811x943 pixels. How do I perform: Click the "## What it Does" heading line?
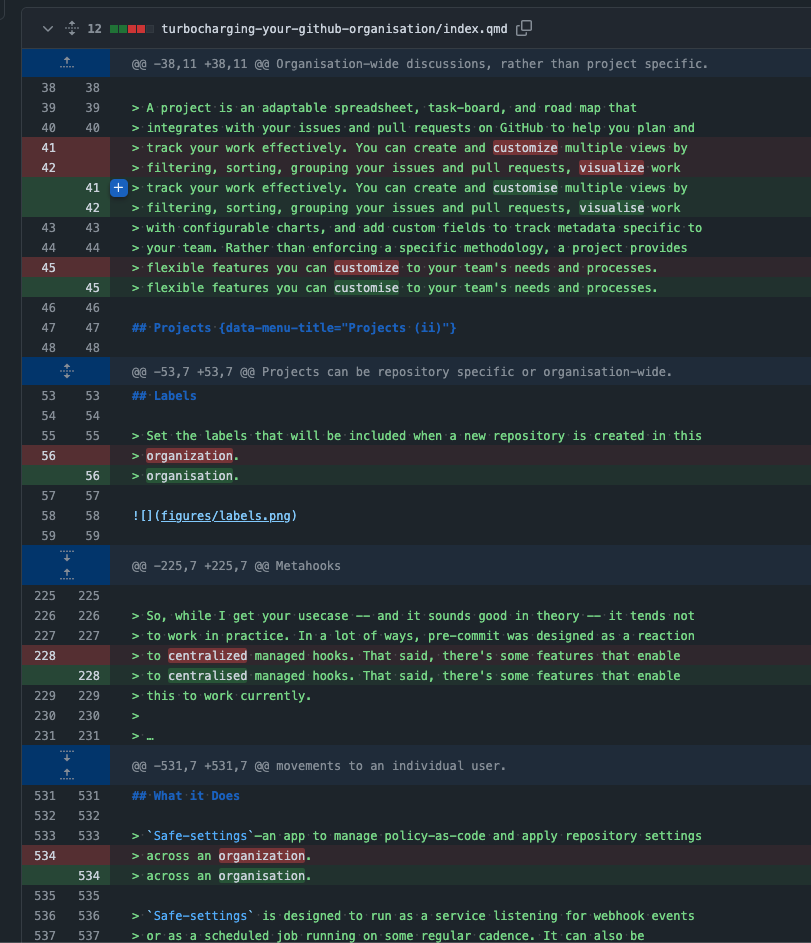coord(186,796)
